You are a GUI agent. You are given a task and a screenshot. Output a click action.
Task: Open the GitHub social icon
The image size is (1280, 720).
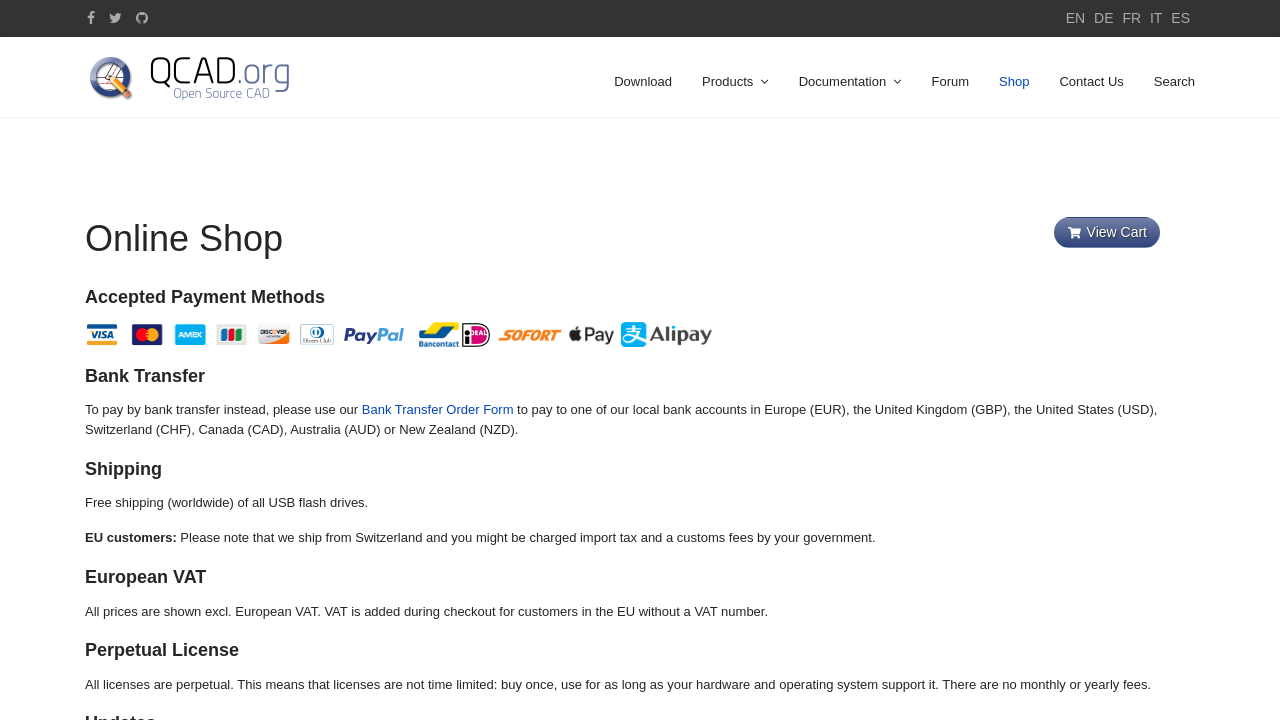coord(142,18)
